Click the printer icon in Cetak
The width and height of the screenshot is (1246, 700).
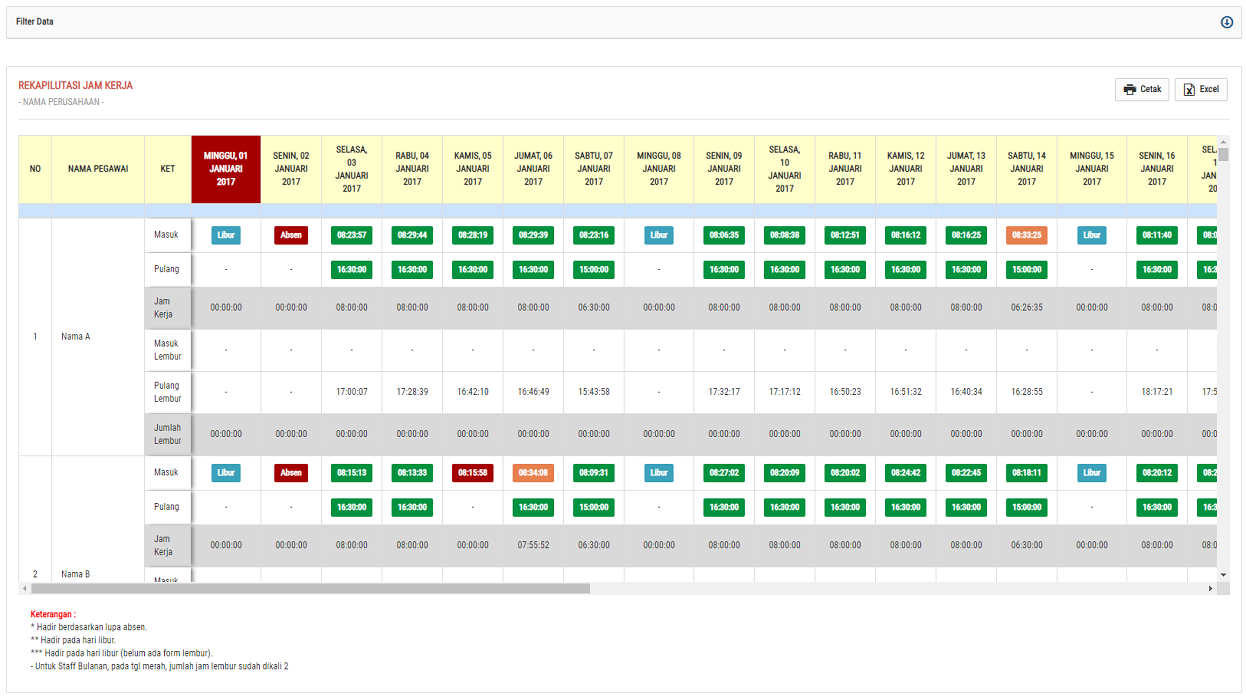1129,89
